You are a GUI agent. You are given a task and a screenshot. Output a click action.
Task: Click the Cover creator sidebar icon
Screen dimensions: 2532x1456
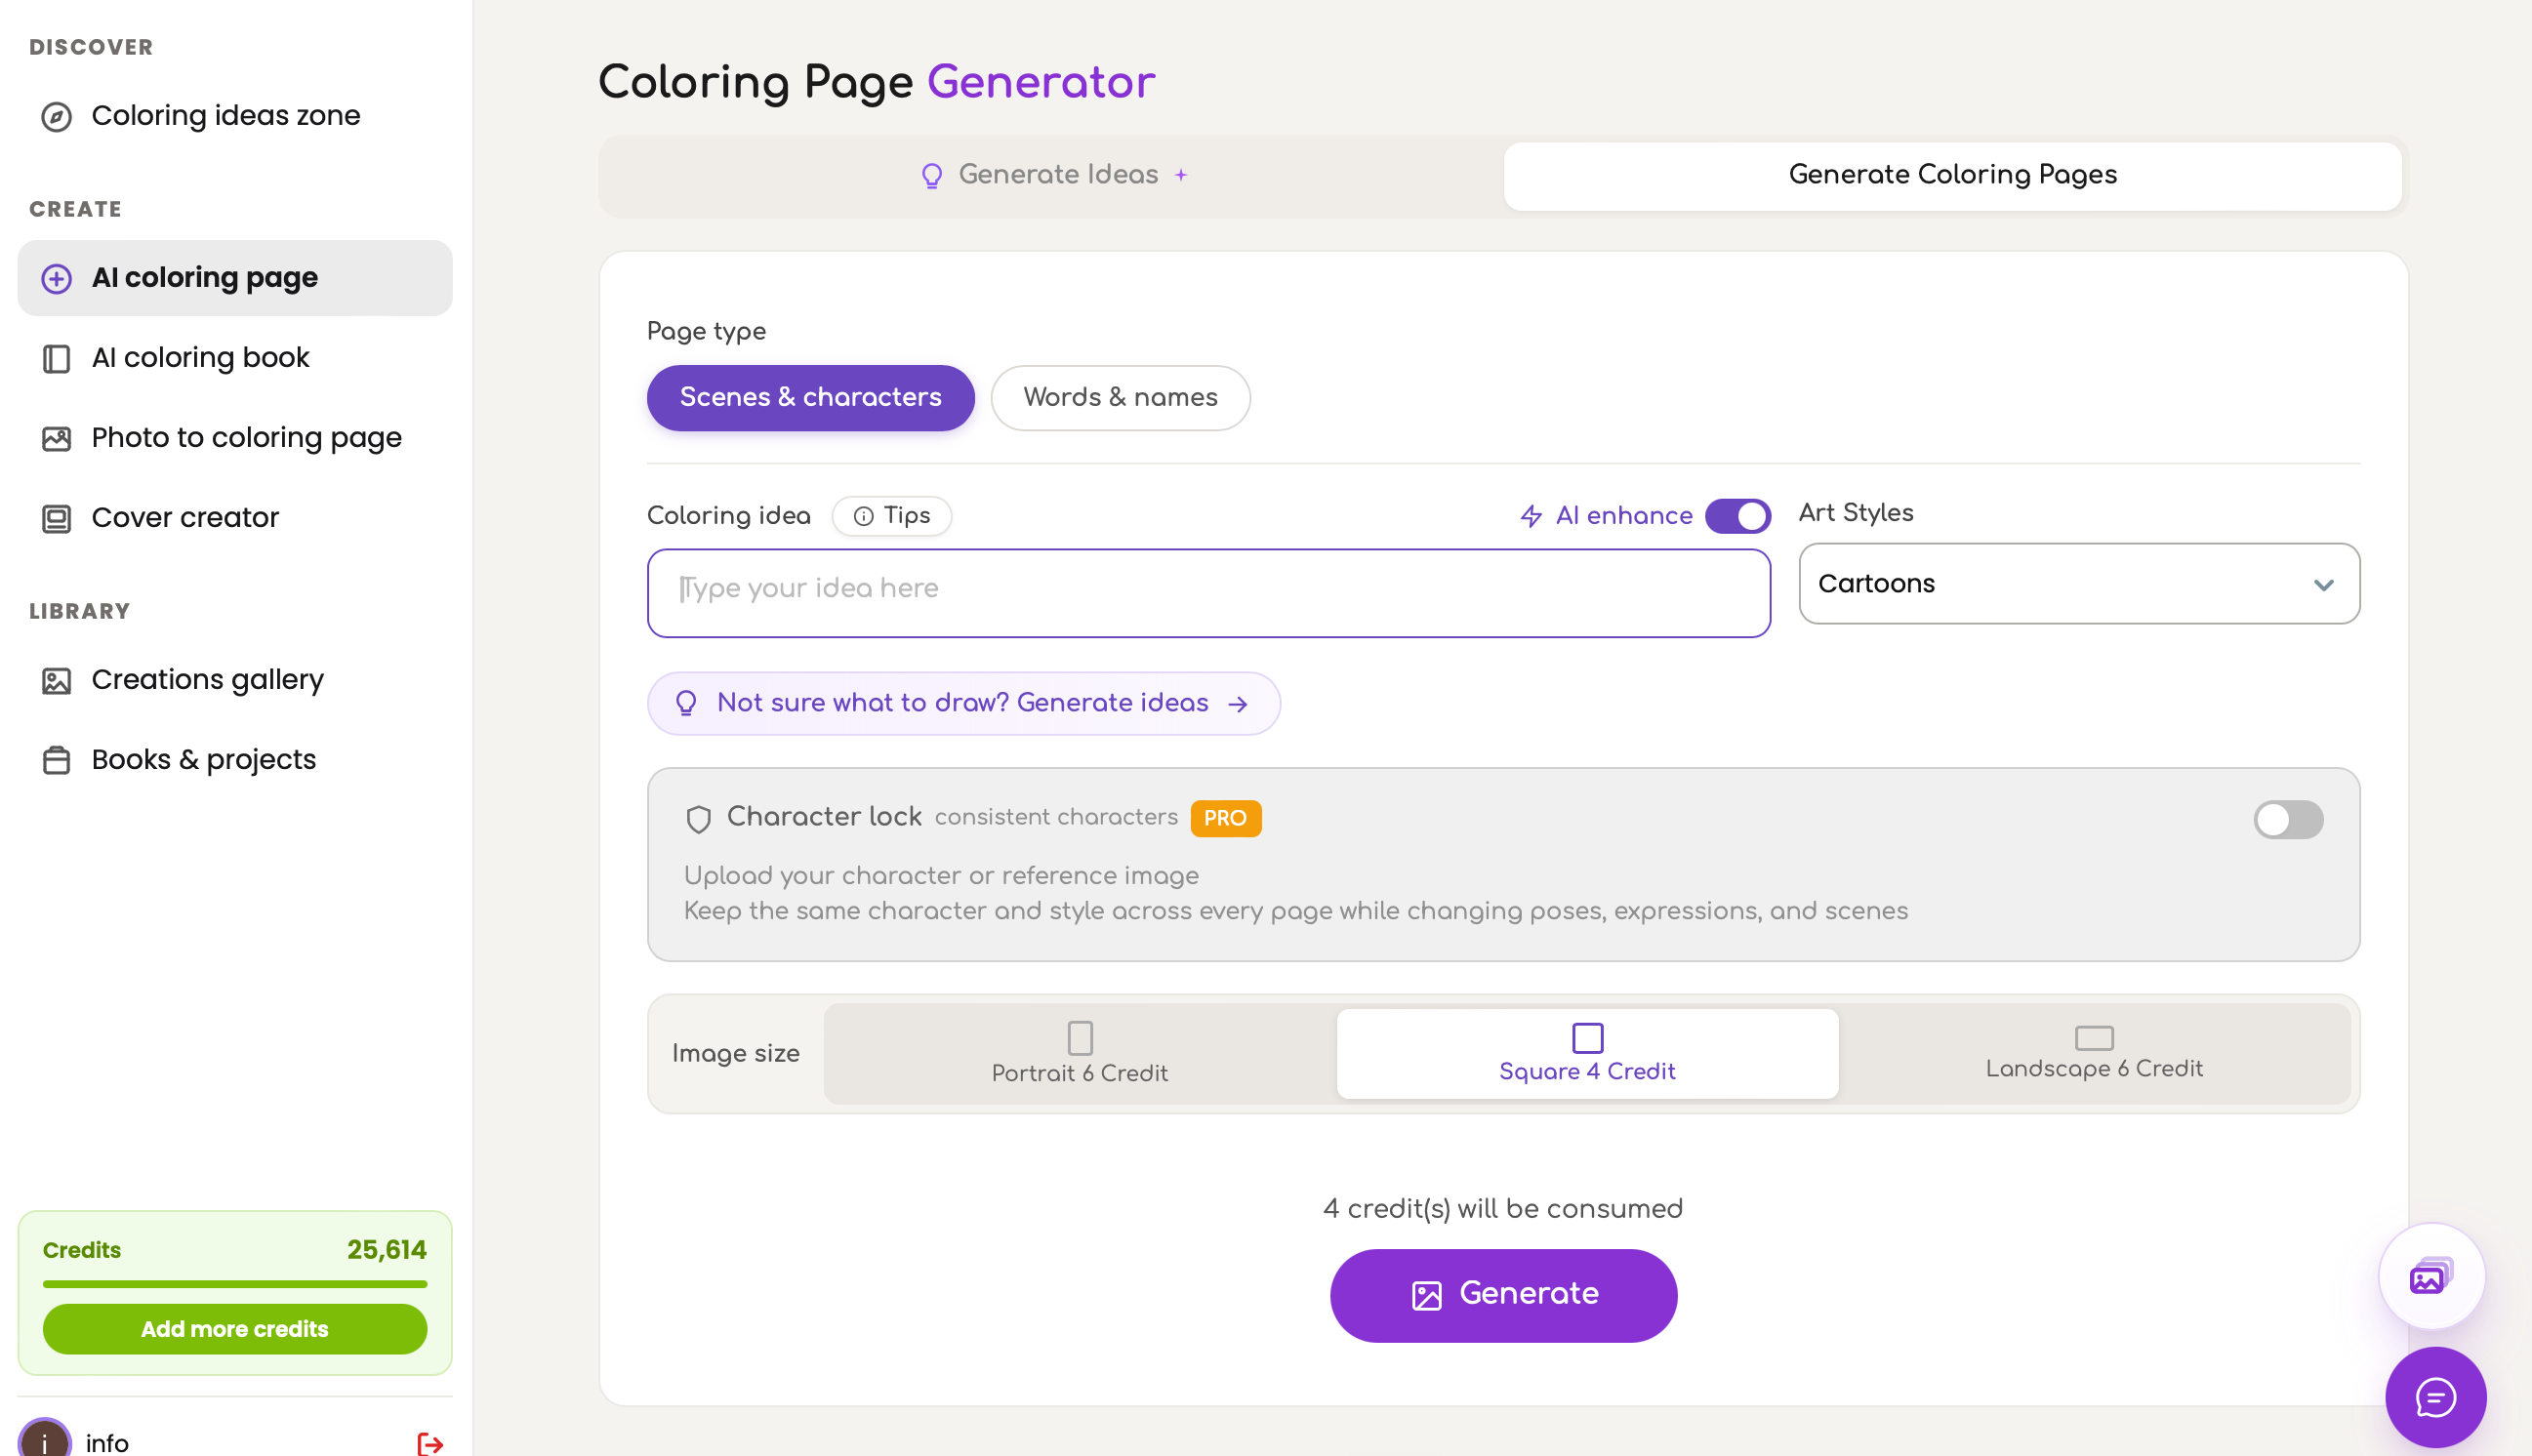click(x=56, y=518)
